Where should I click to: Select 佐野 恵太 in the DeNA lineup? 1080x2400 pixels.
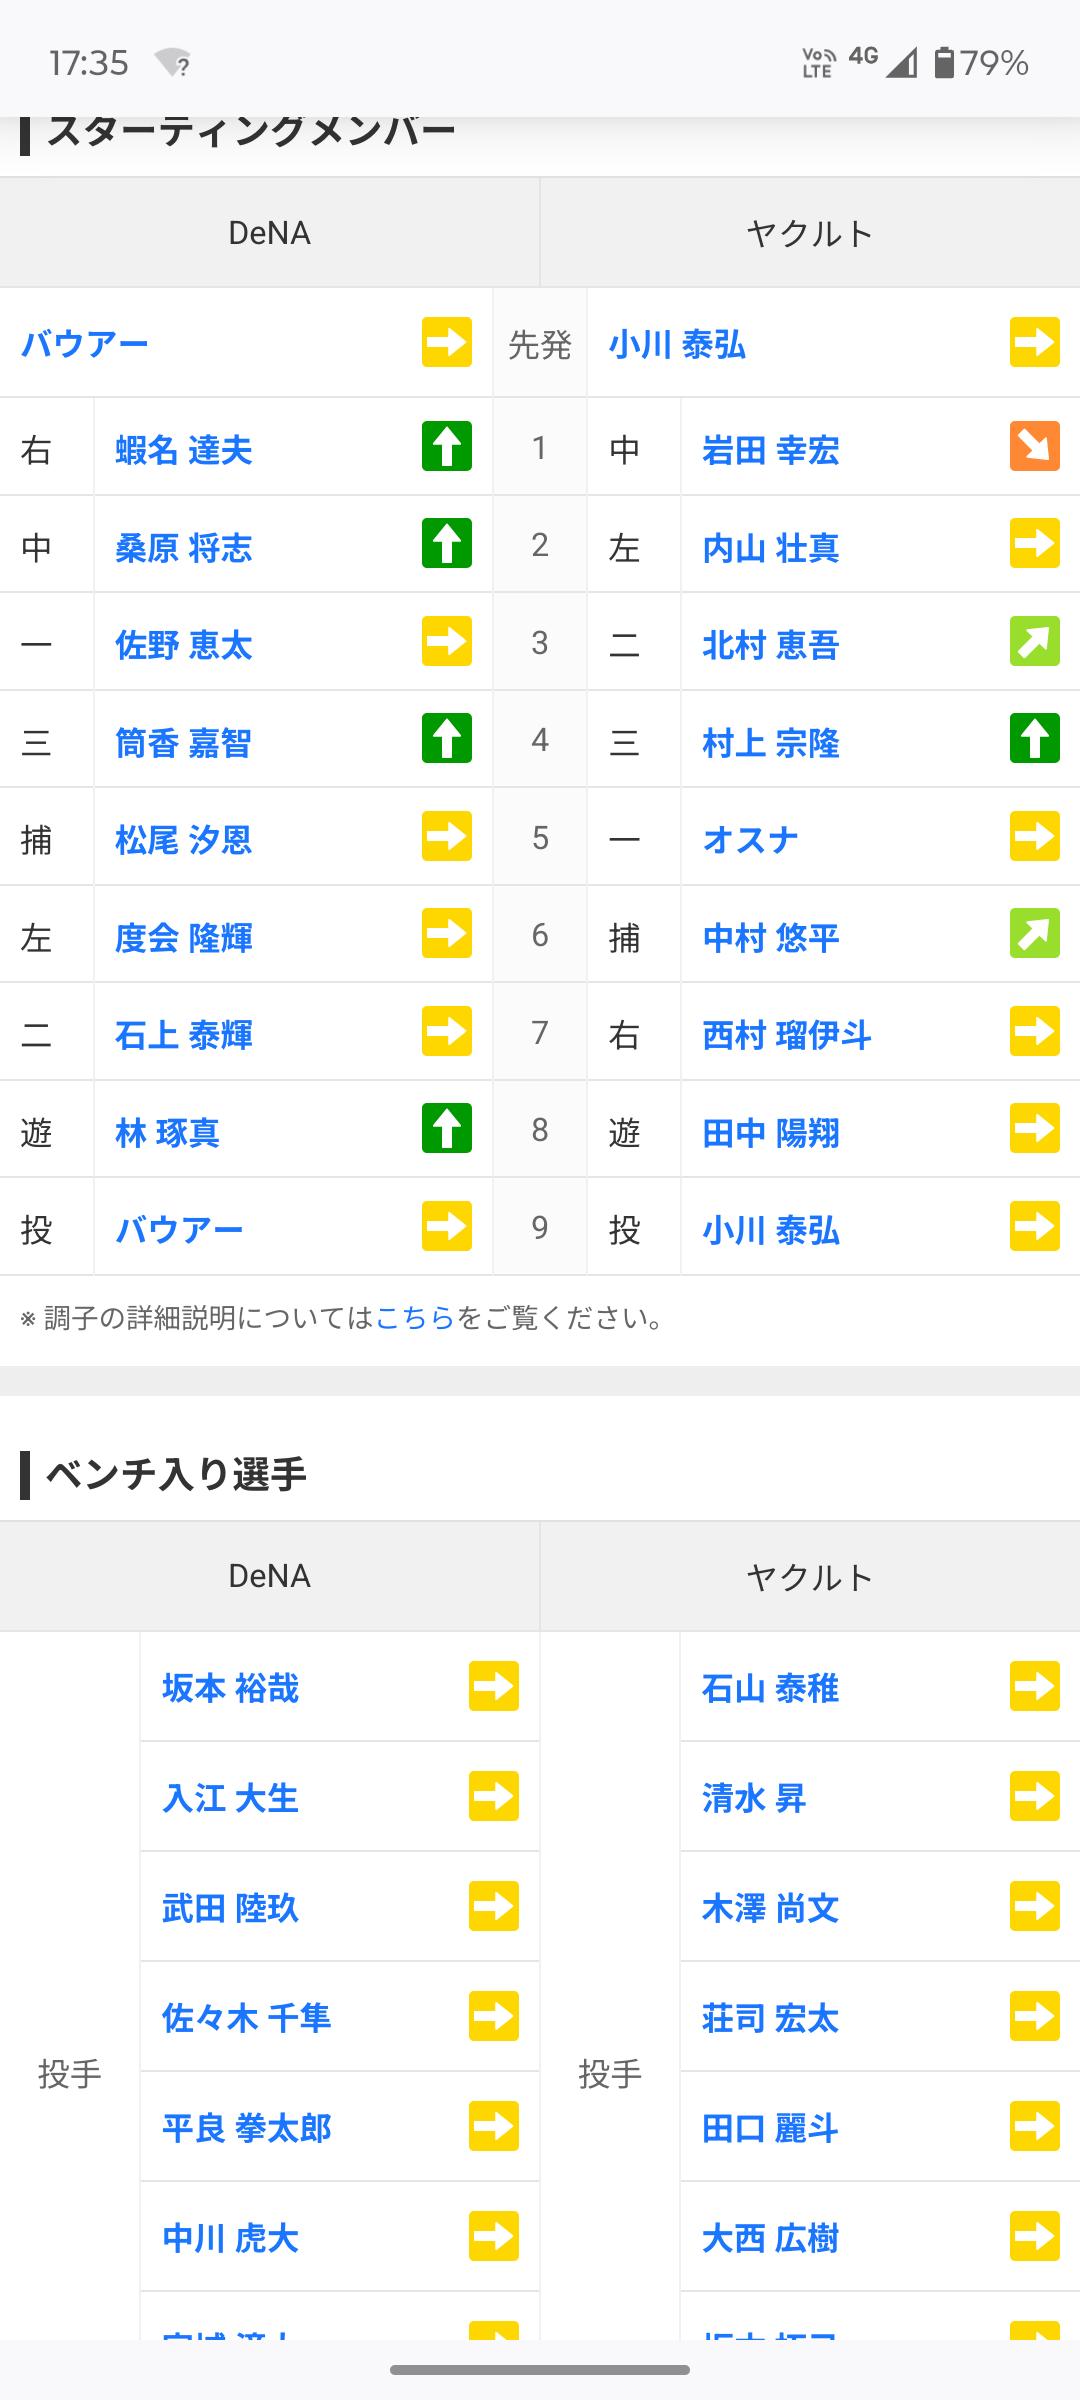pos(183,645)
